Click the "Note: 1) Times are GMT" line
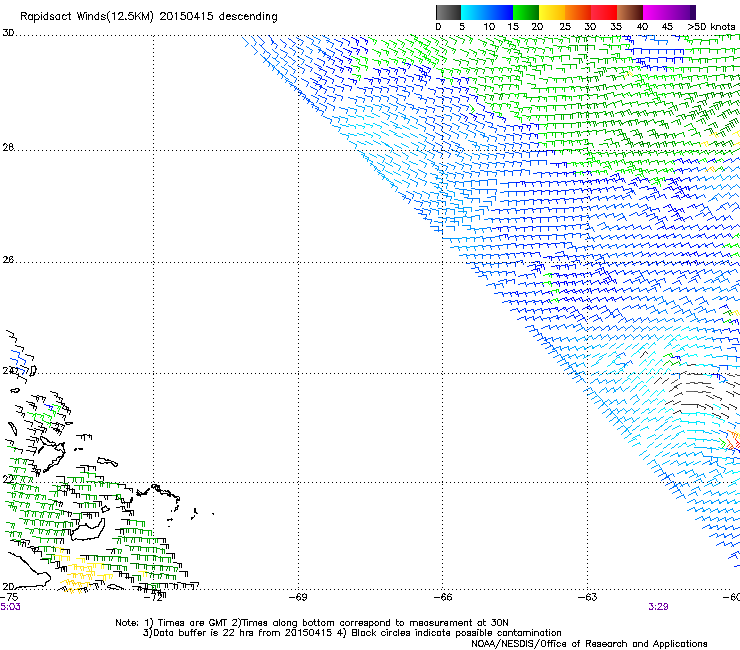Image resolution: width=740 pixels, height=650 pixels. point(312,623)
